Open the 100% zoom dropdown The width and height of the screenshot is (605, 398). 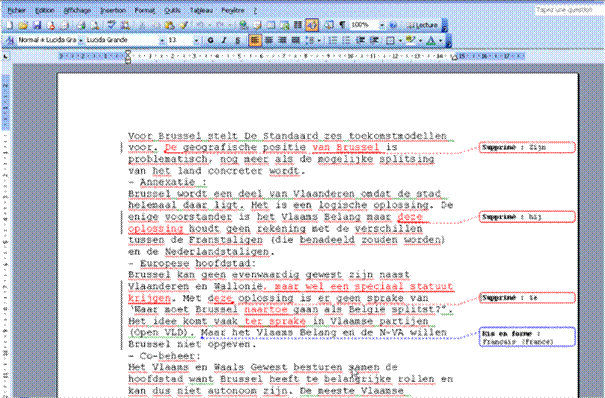pyautogui.click(x=382, y=25)
